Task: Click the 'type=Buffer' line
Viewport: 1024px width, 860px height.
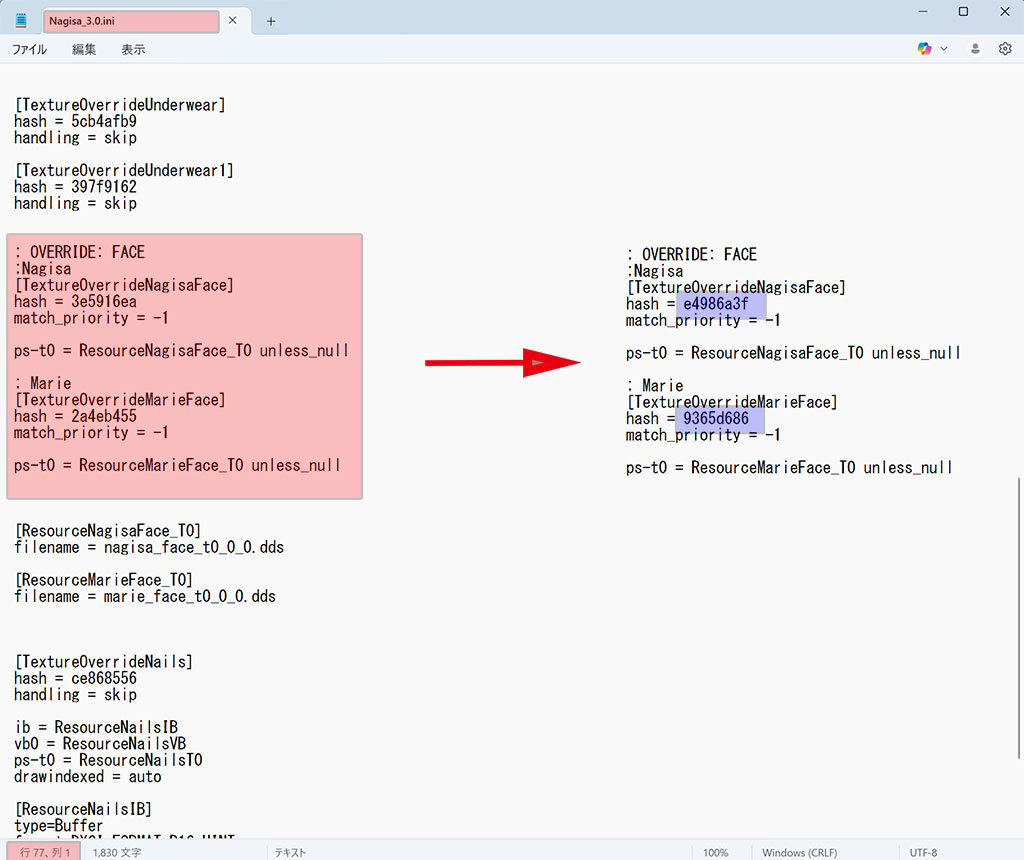Action: [x=58, y=825]
